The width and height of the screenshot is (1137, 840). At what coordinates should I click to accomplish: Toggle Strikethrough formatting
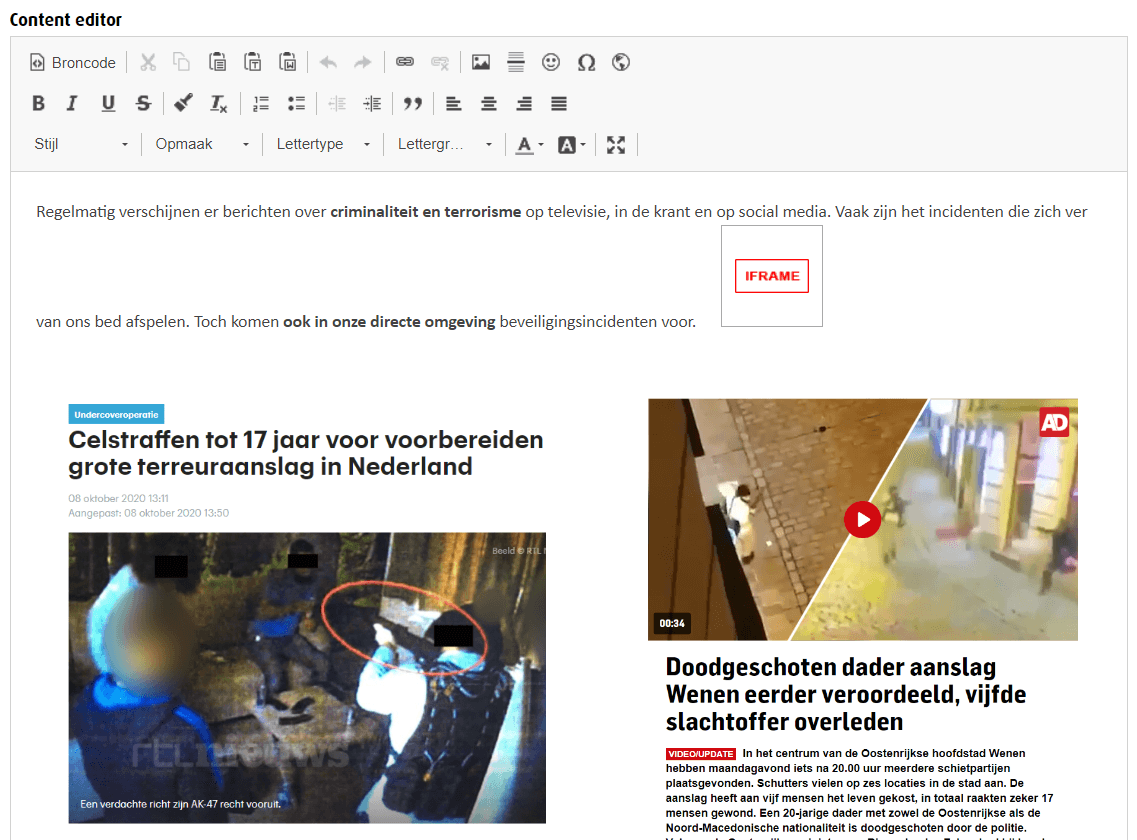click(144, 104)
